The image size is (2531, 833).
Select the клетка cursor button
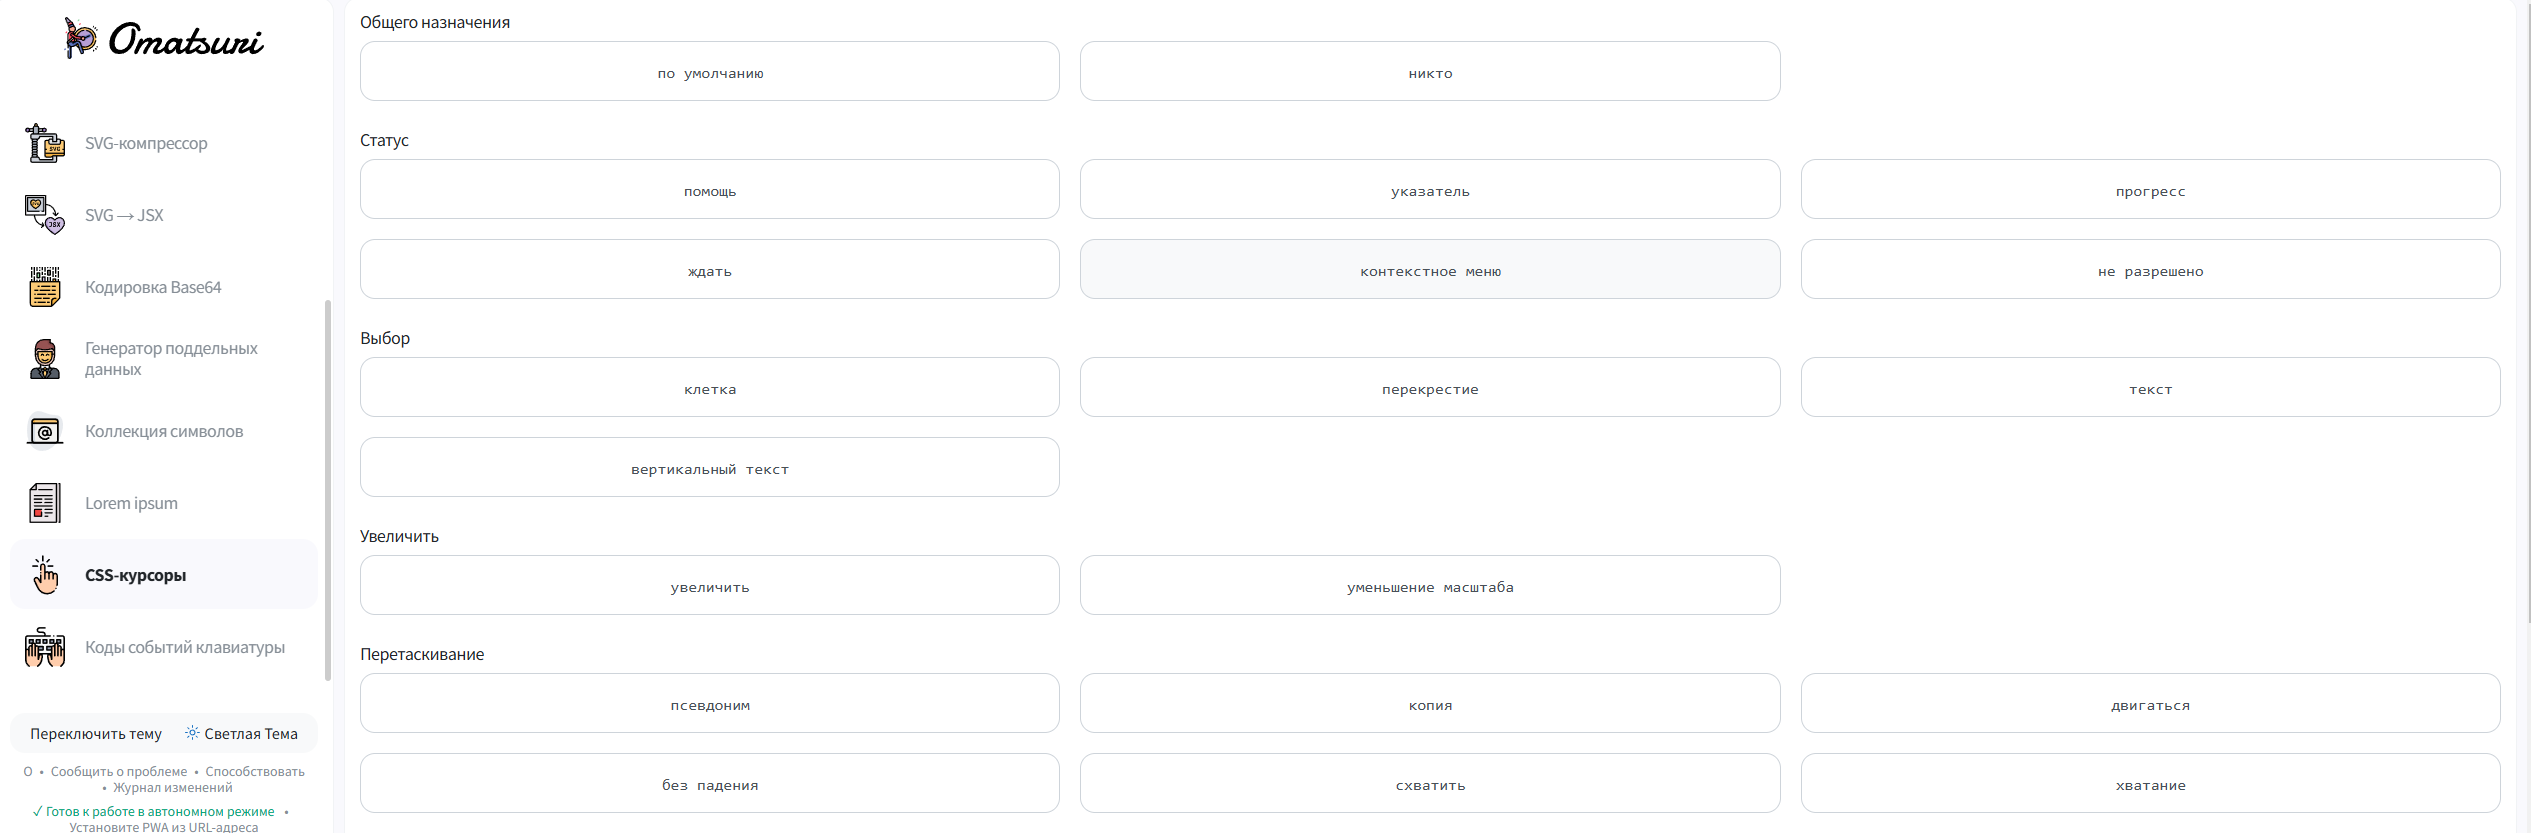pyautogui.click(x=710, y=387)
